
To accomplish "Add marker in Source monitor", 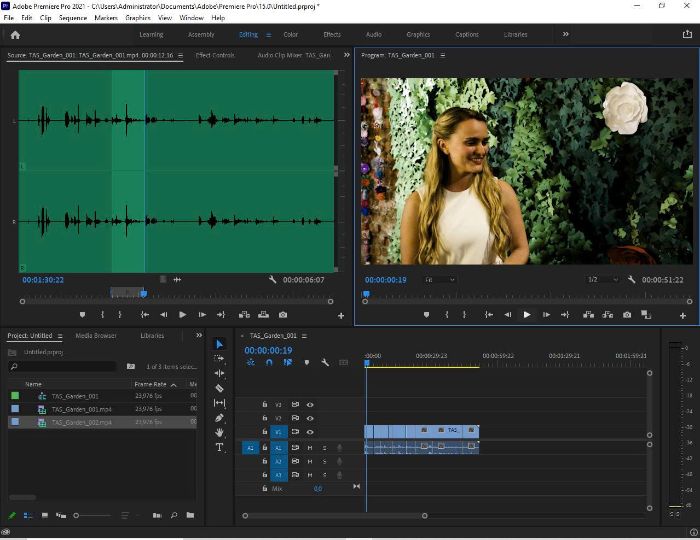I will 82,315.
